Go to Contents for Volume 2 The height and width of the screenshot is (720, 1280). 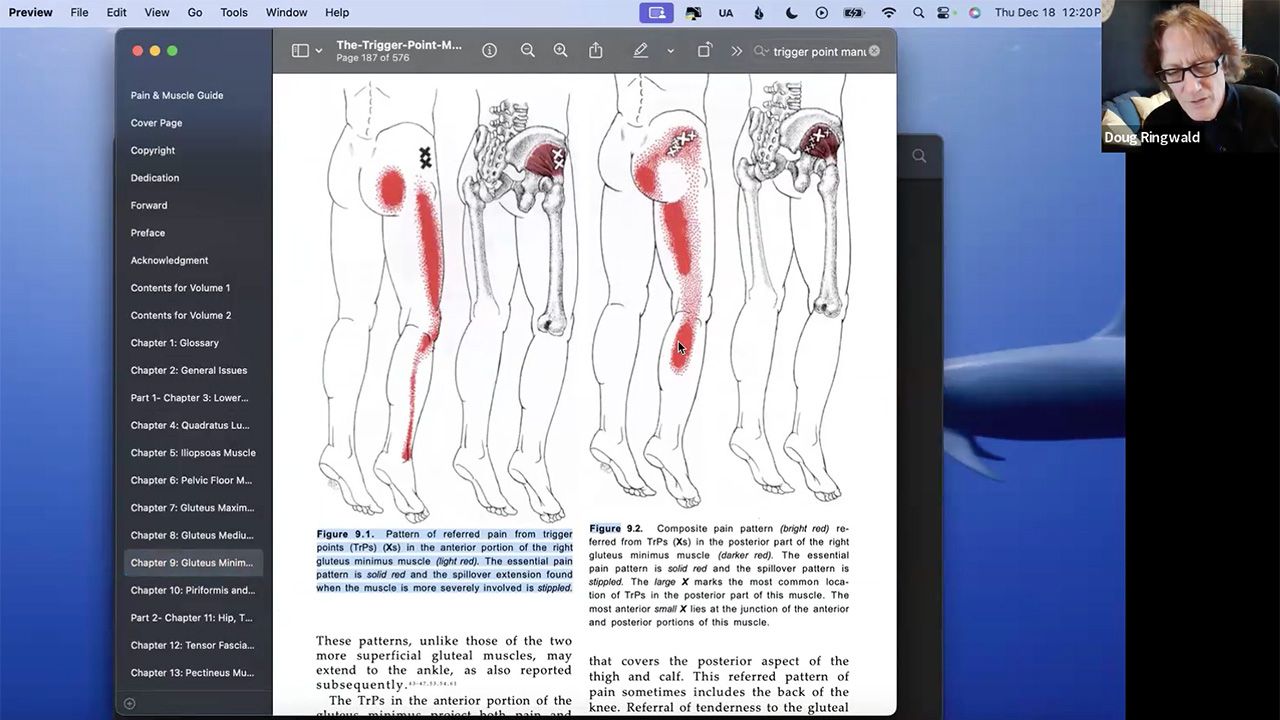point(181,315)
